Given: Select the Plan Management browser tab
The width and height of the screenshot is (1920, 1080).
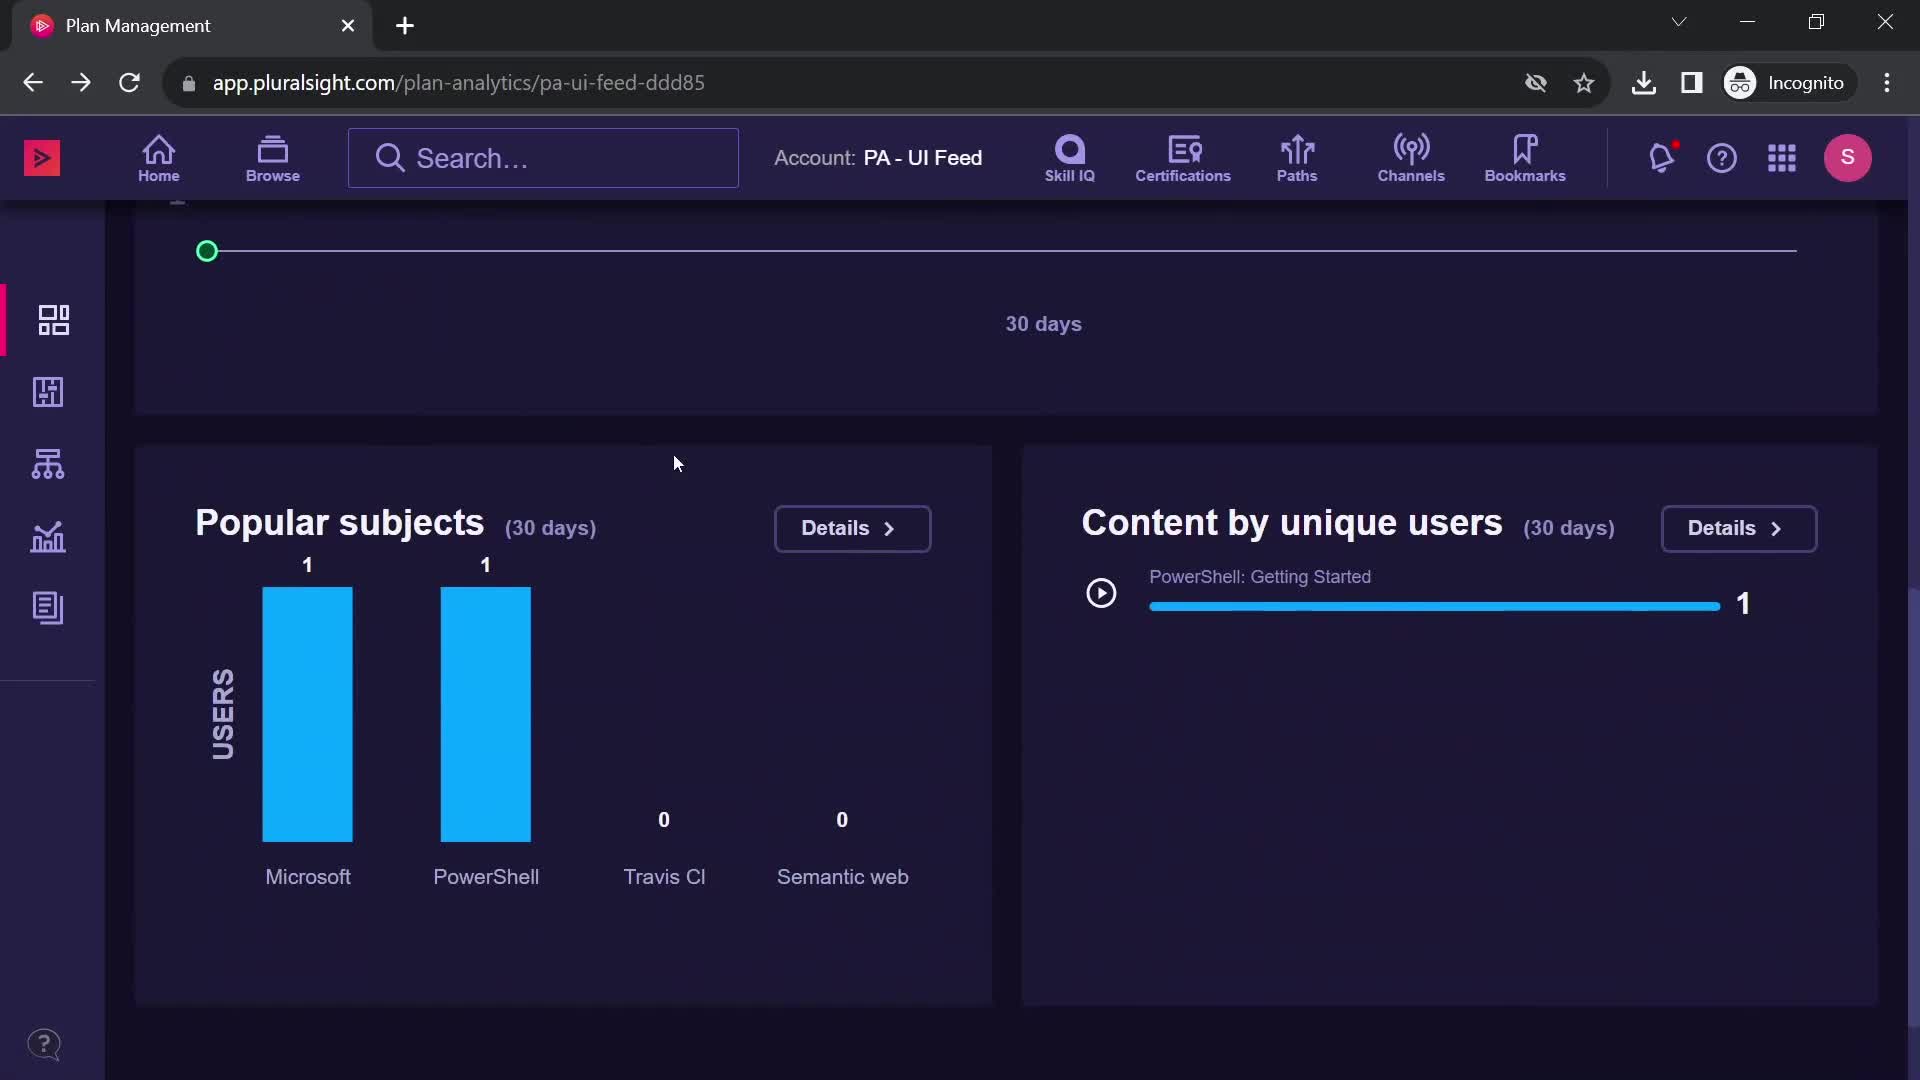Looking at the screenshot, I should (193, 26).
